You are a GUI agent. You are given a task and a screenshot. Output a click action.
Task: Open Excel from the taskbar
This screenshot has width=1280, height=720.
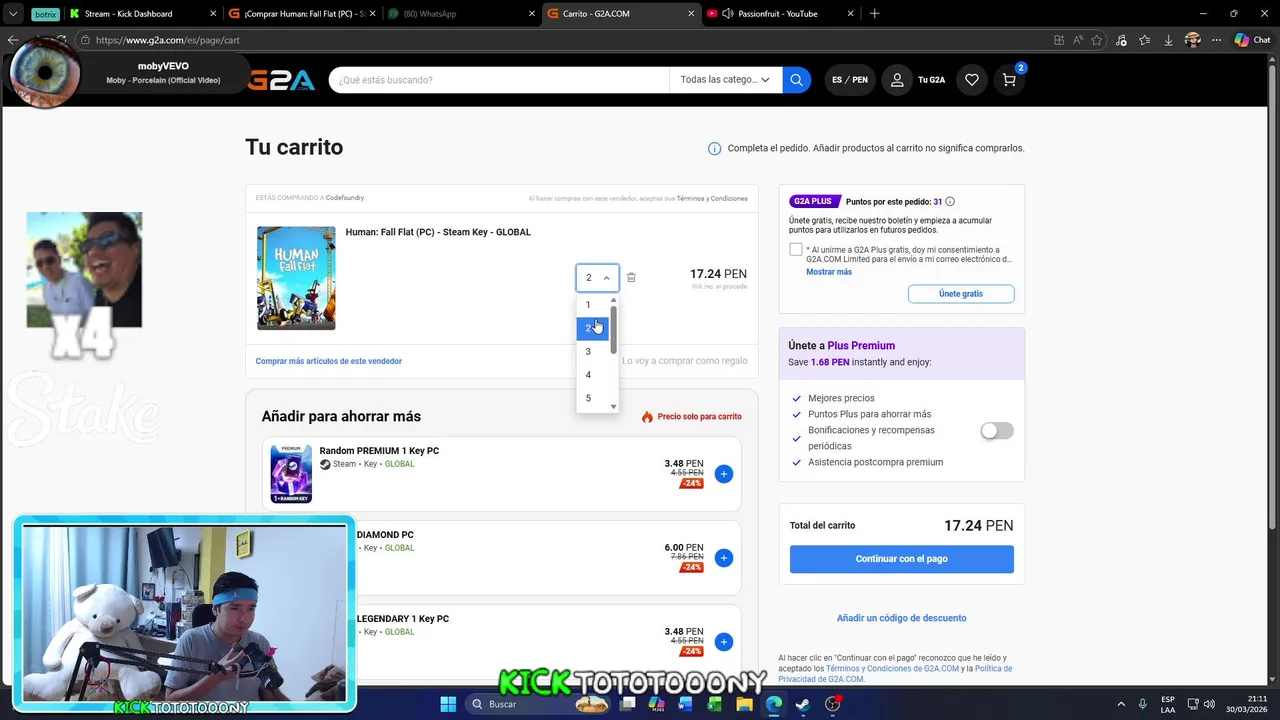tap(715, 704)
